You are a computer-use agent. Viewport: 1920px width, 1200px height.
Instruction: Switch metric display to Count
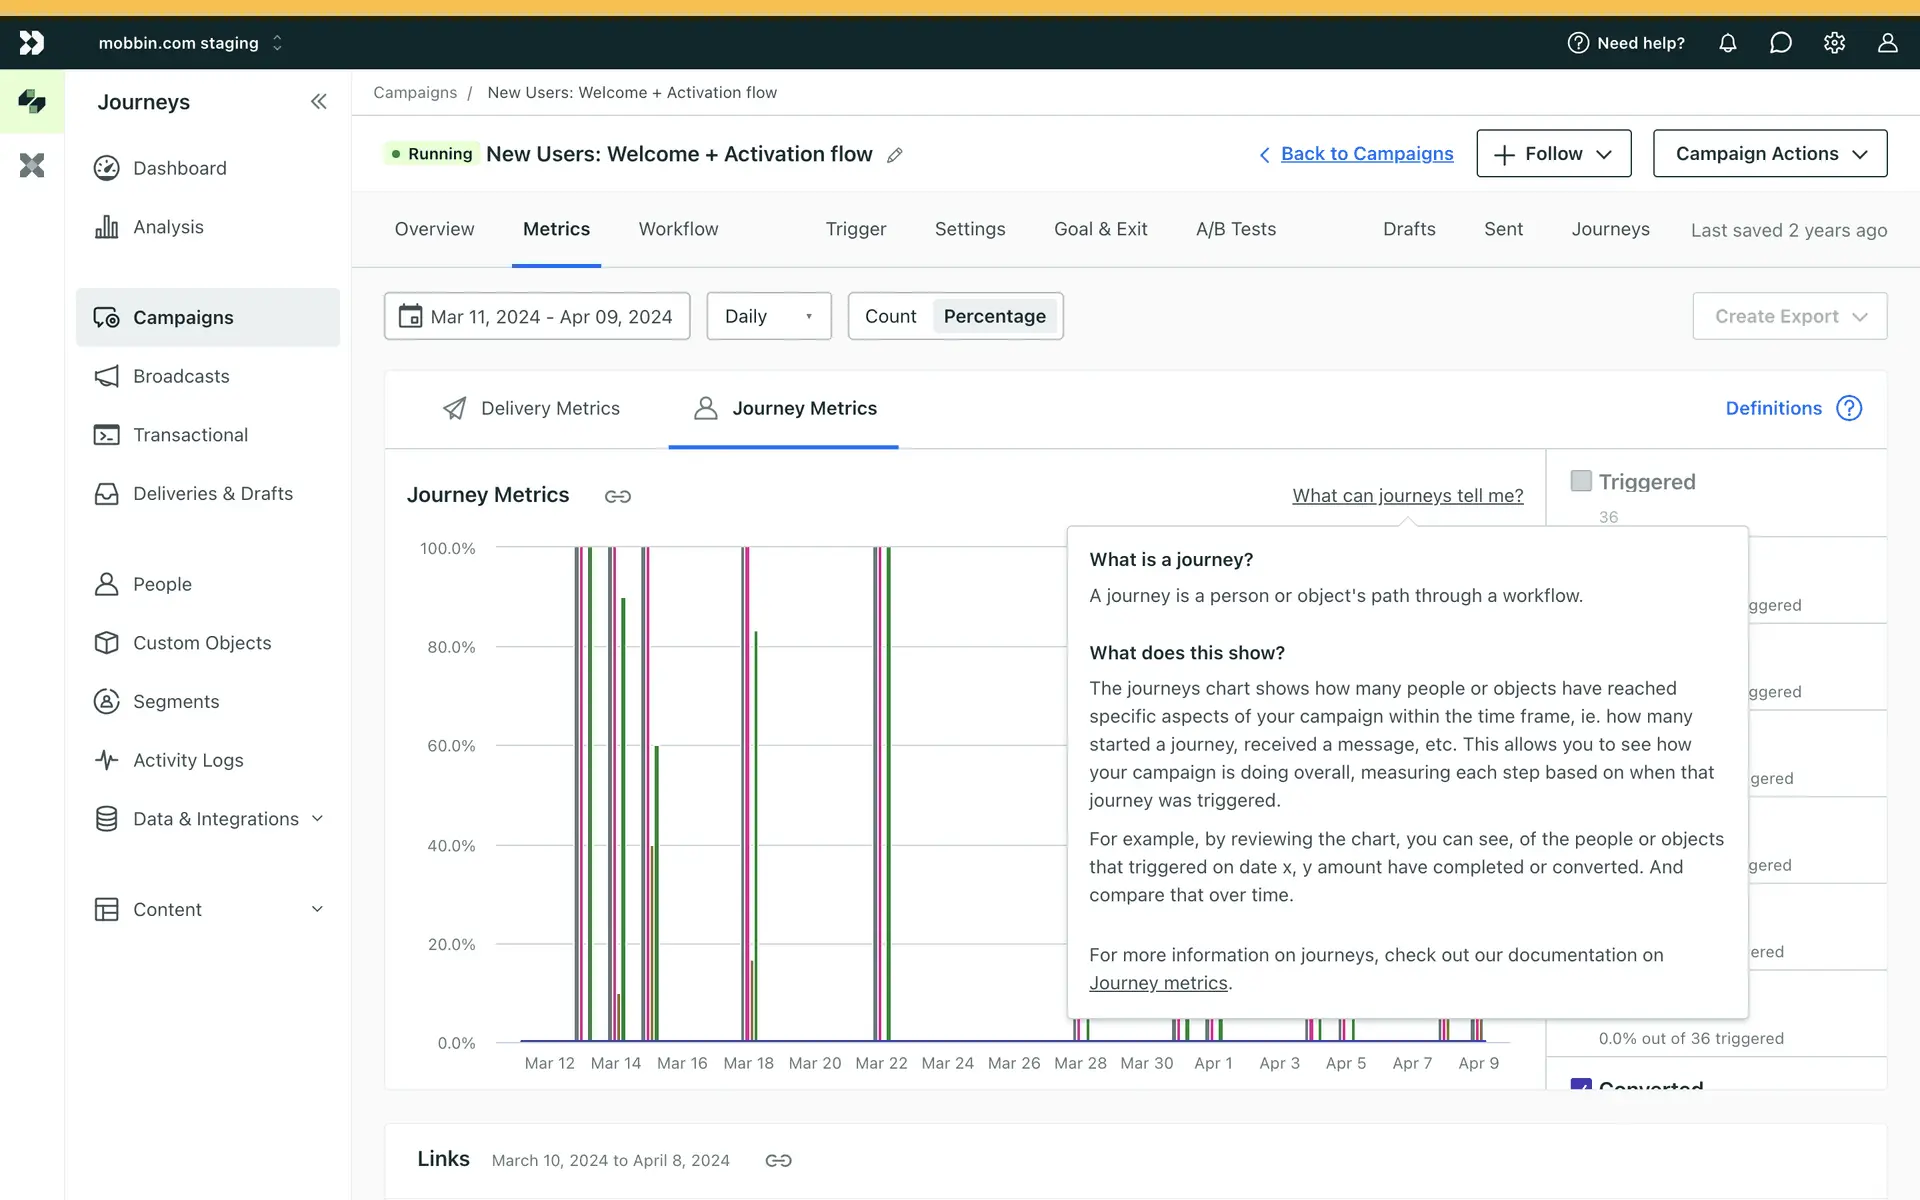point(890,316)
